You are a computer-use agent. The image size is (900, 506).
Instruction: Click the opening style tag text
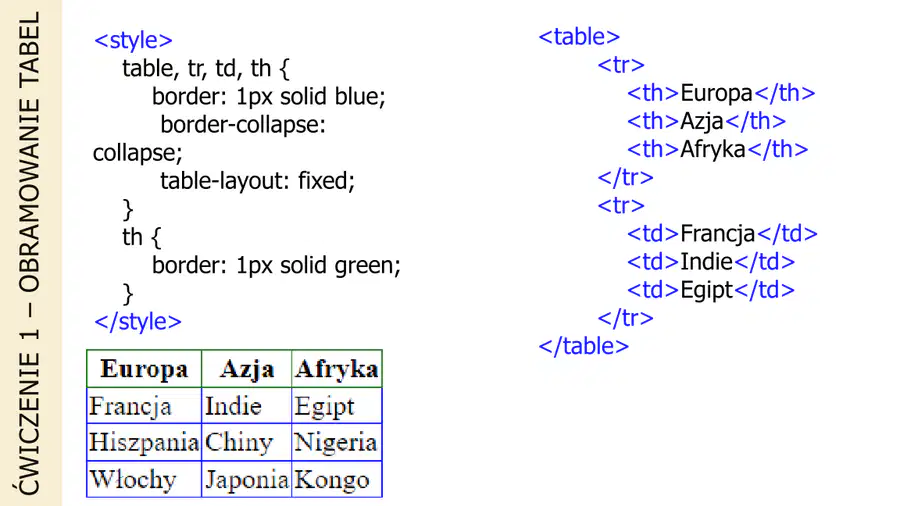pyautogui.click(x=133, y=40)
